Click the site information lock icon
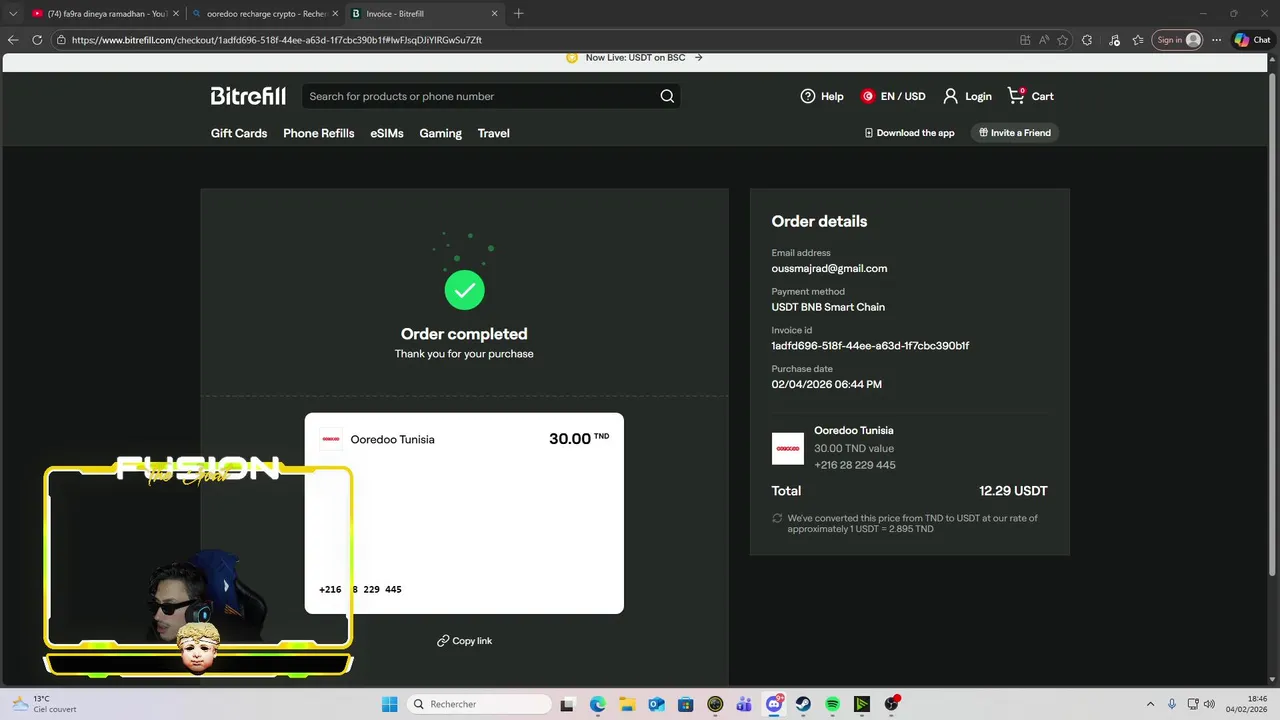 coord(61,40)
